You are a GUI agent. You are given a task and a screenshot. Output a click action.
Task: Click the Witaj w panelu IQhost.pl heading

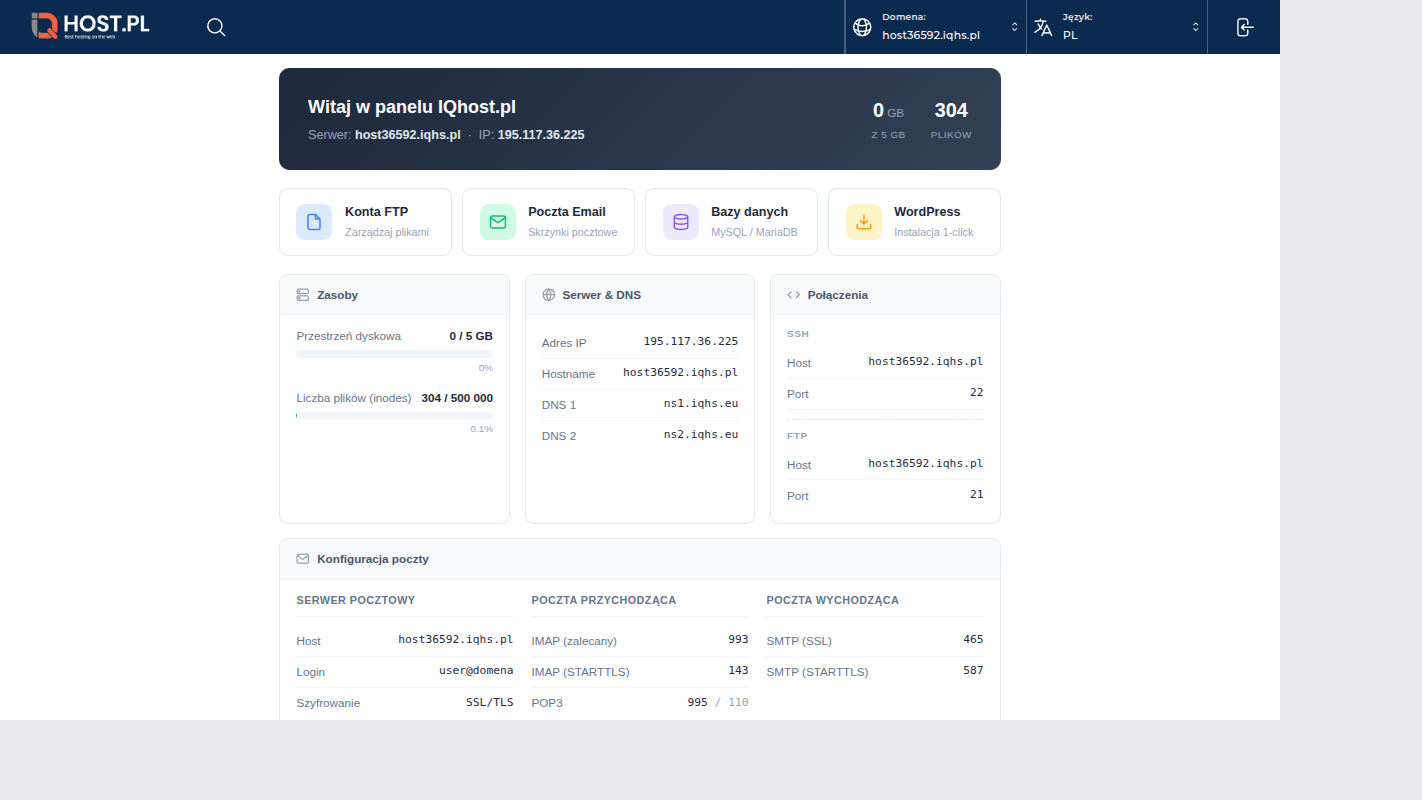412,107
